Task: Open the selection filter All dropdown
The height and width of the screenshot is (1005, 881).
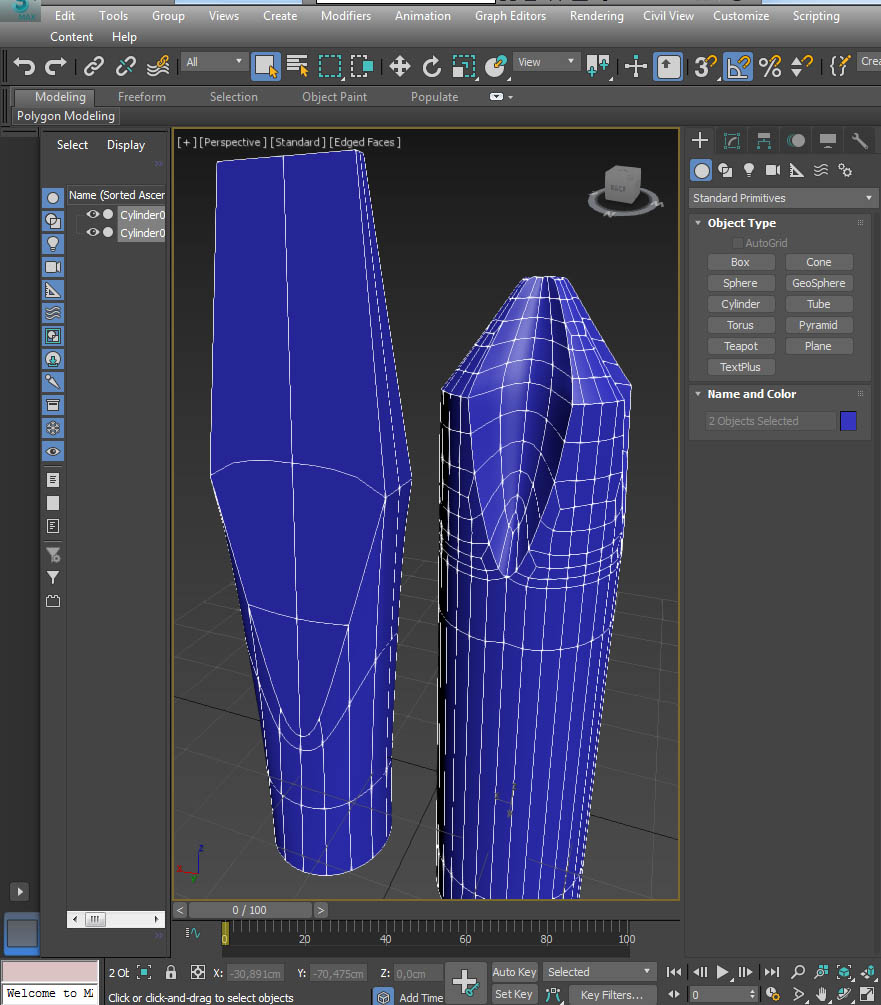Action: 214,62
